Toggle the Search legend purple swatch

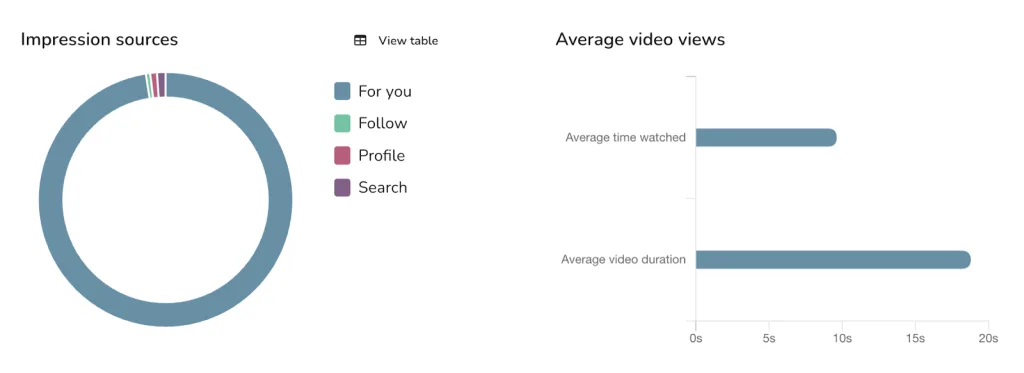pos(342,187)
